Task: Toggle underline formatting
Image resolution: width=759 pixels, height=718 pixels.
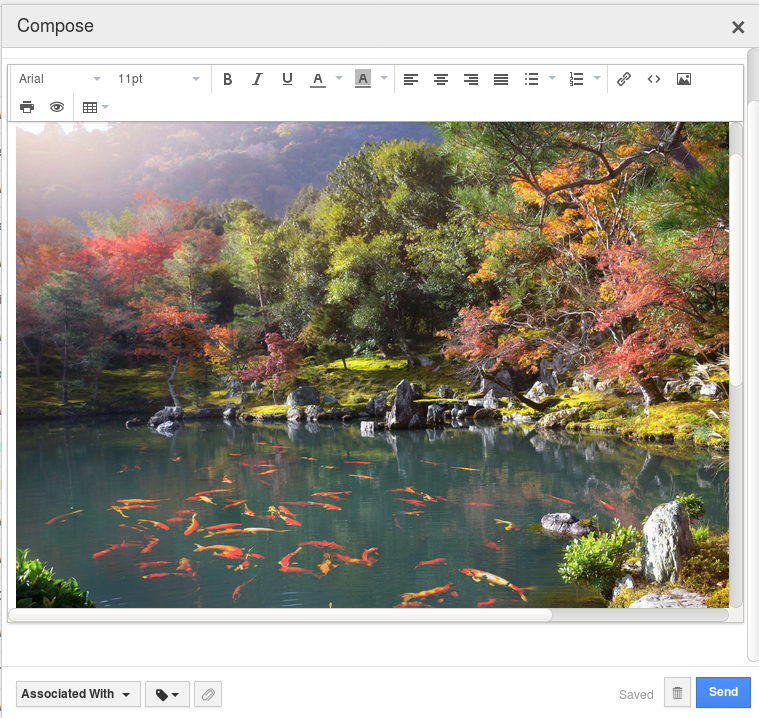Action: tap(288, 79)
